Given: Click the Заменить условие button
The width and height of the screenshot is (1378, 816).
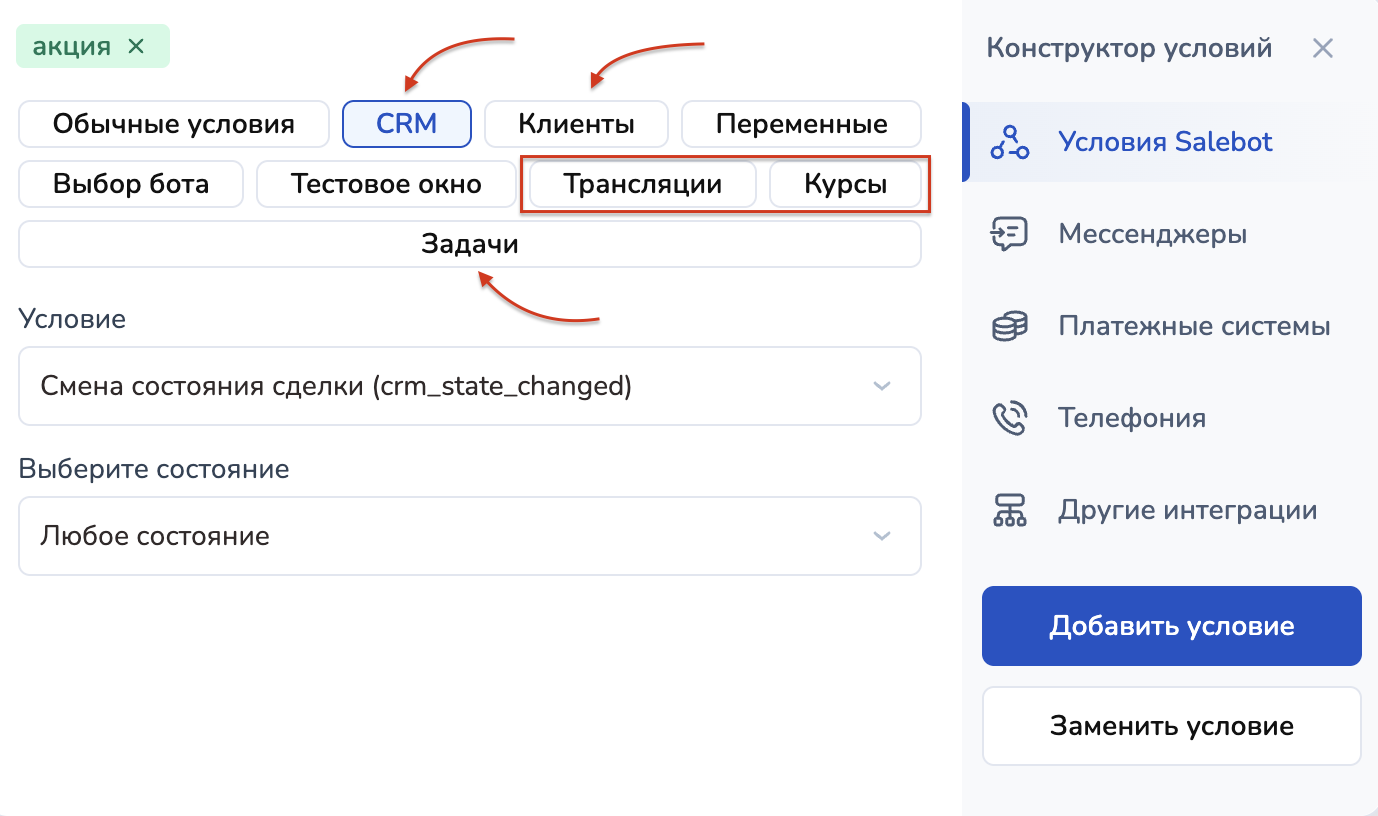Looking at the screenshot, I should [1171, 726].
